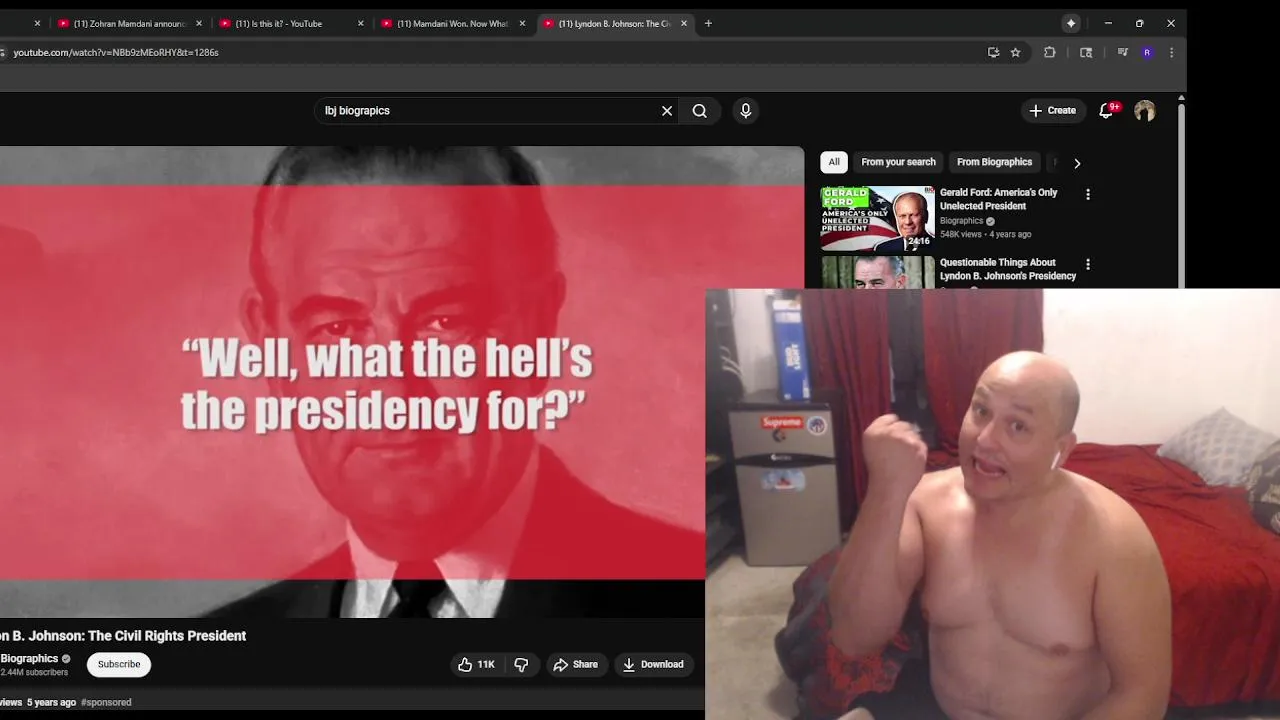Image resolution: width=1280 pixels, height=720 pixels.
Task: Select the 'From Biographics' chip
Action: pyautogui.click(x=994, y=162)
